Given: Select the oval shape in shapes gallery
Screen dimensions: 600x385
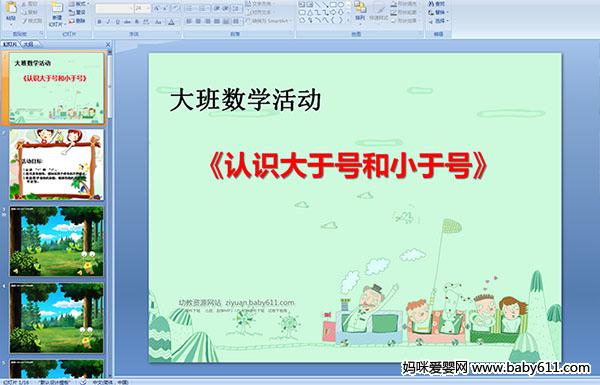Looking at the screenshot, I should tap(341, 5).
